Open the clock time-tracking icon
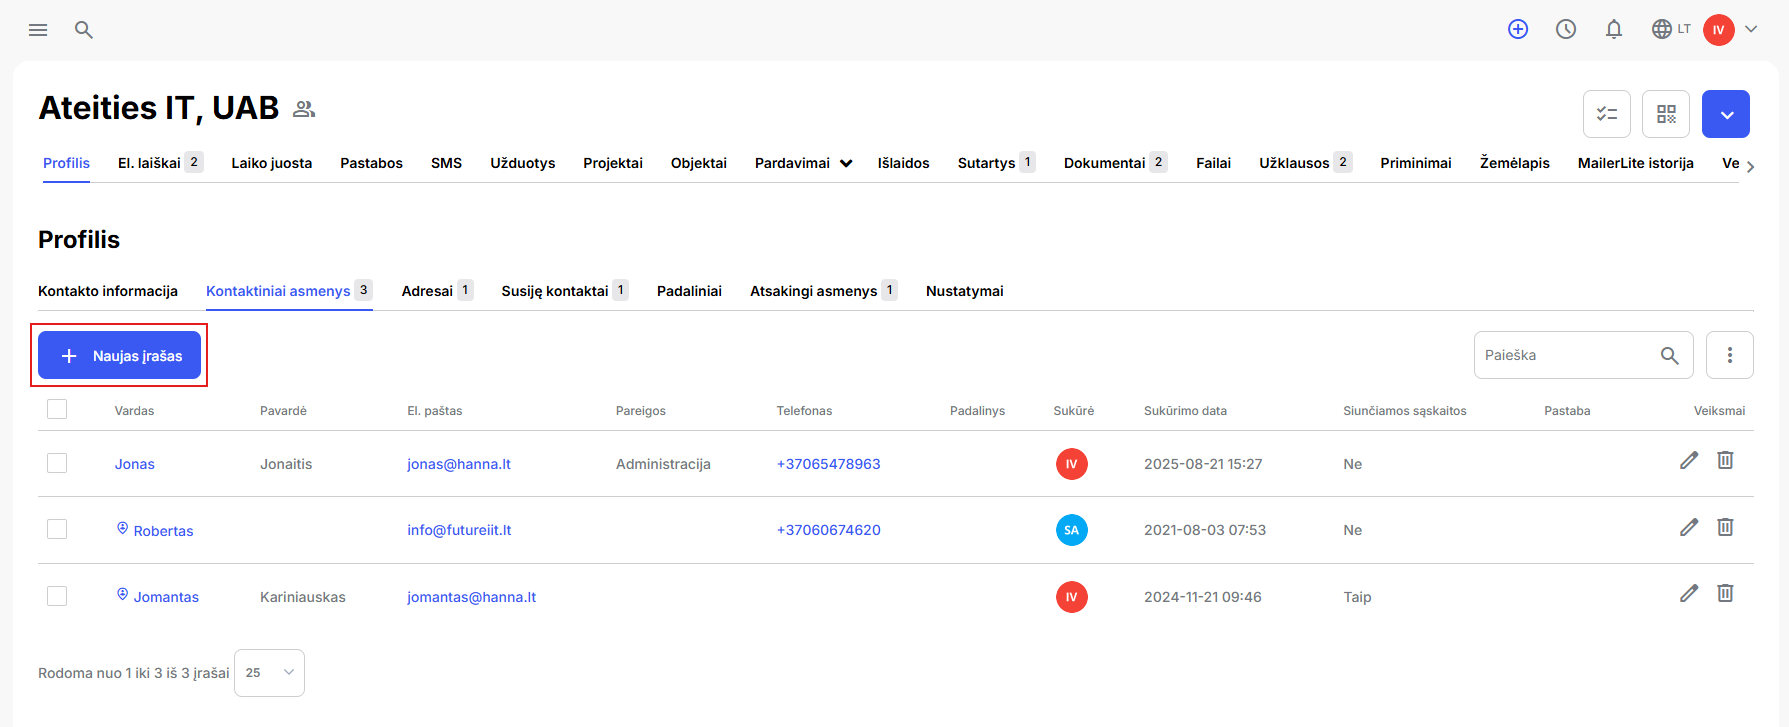 1566,29
